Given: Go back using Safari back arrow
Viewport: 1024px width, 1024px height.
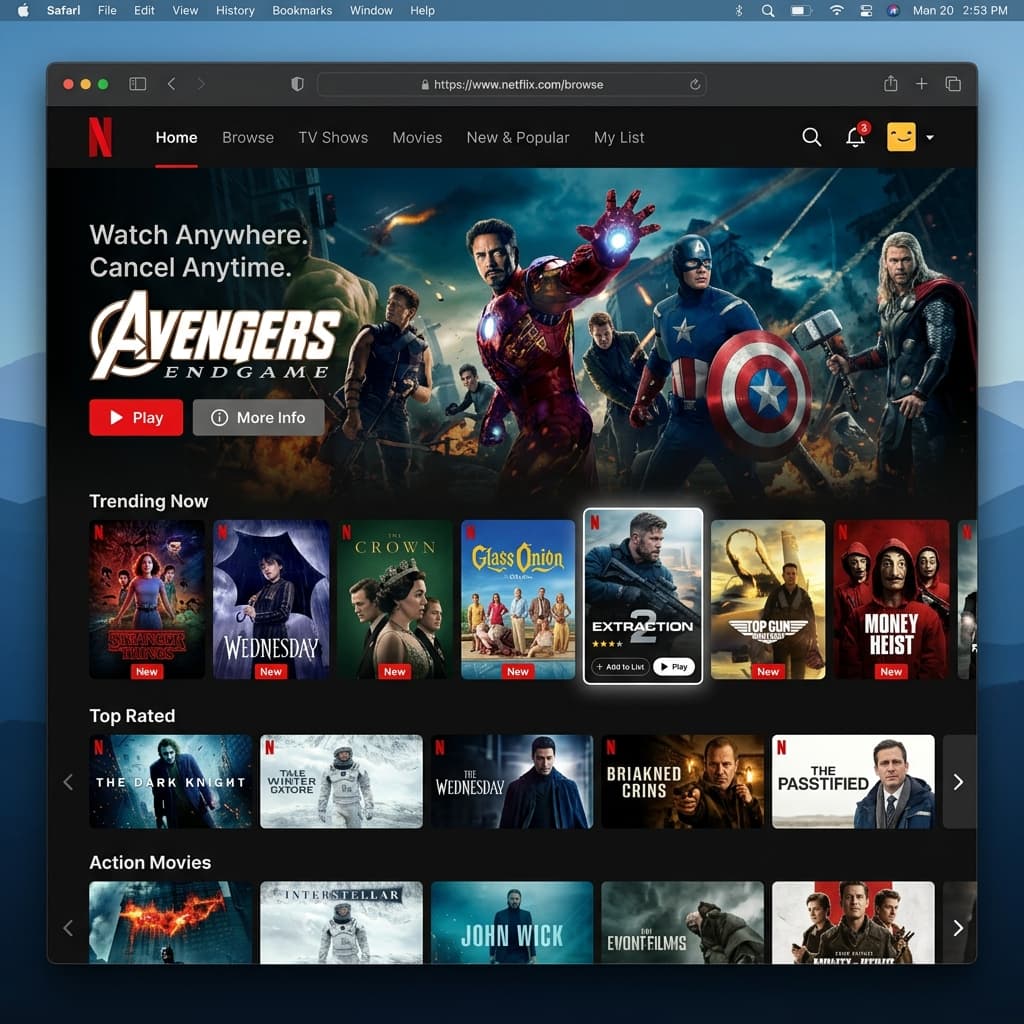Looking at the screenshot, I should (x=171, y=84).
